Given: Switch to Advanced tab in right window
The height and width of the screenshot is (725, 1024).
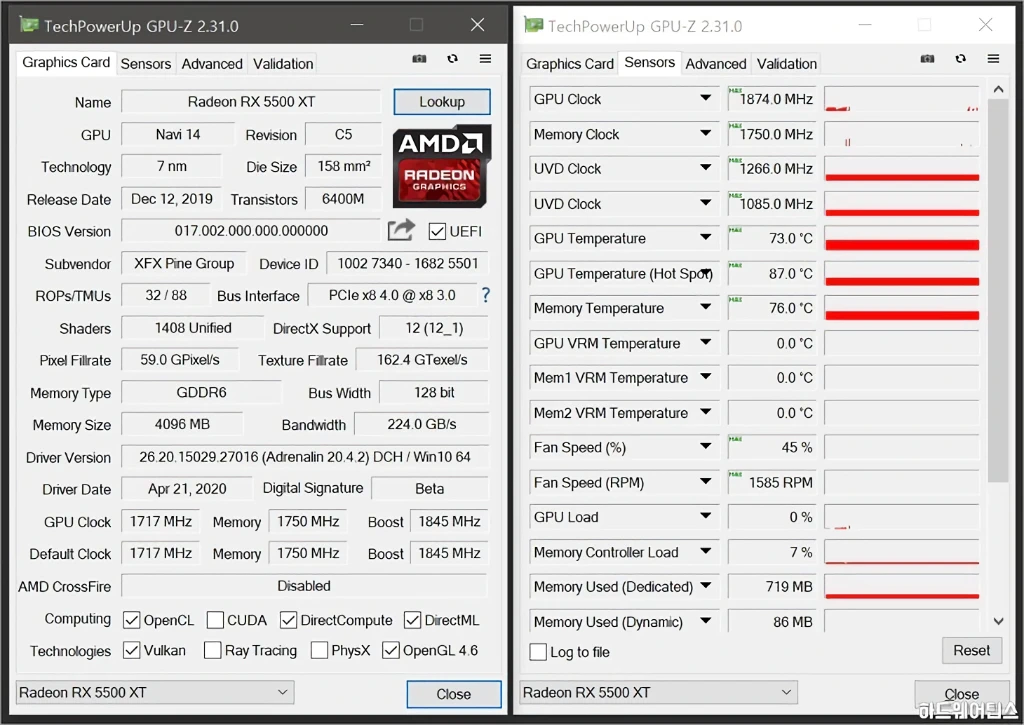Looking at the screenshot, I should (716, 64).
